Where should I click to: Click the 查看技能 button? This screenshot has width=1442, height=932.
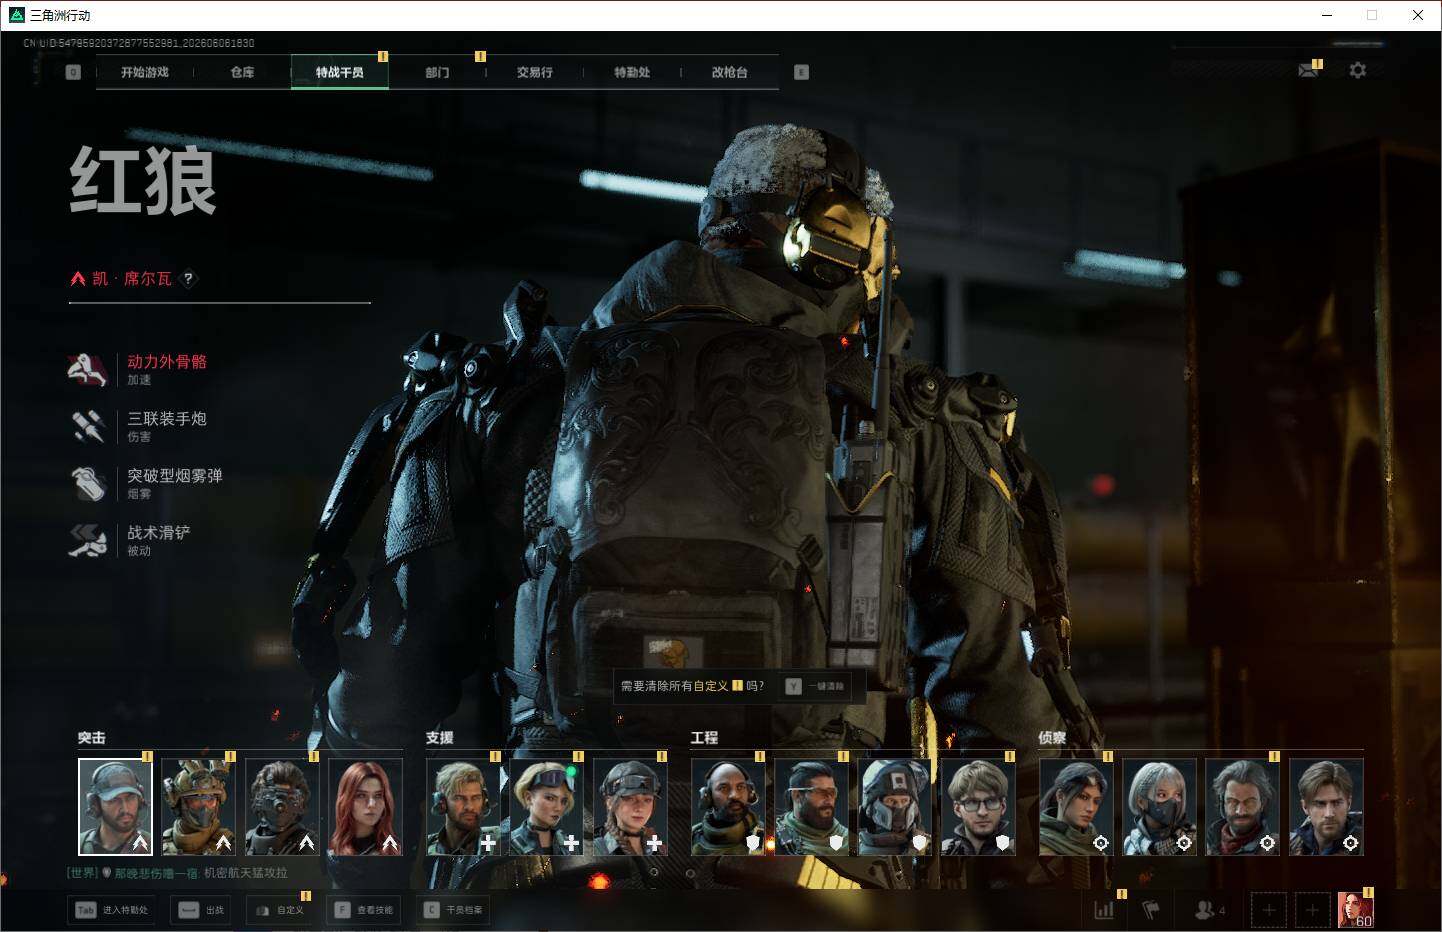[364, 910]
